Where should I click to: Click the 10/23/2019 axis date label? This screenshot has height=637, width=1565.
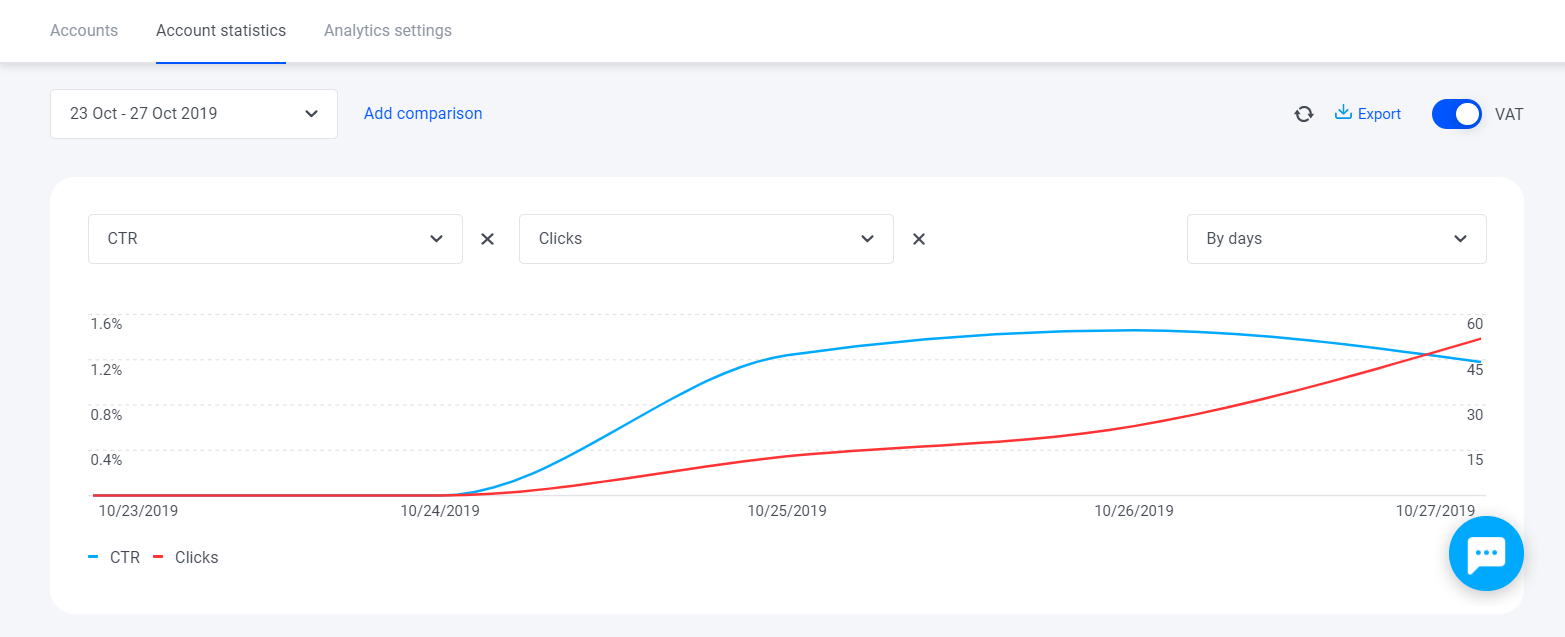(x=138, y=511)
